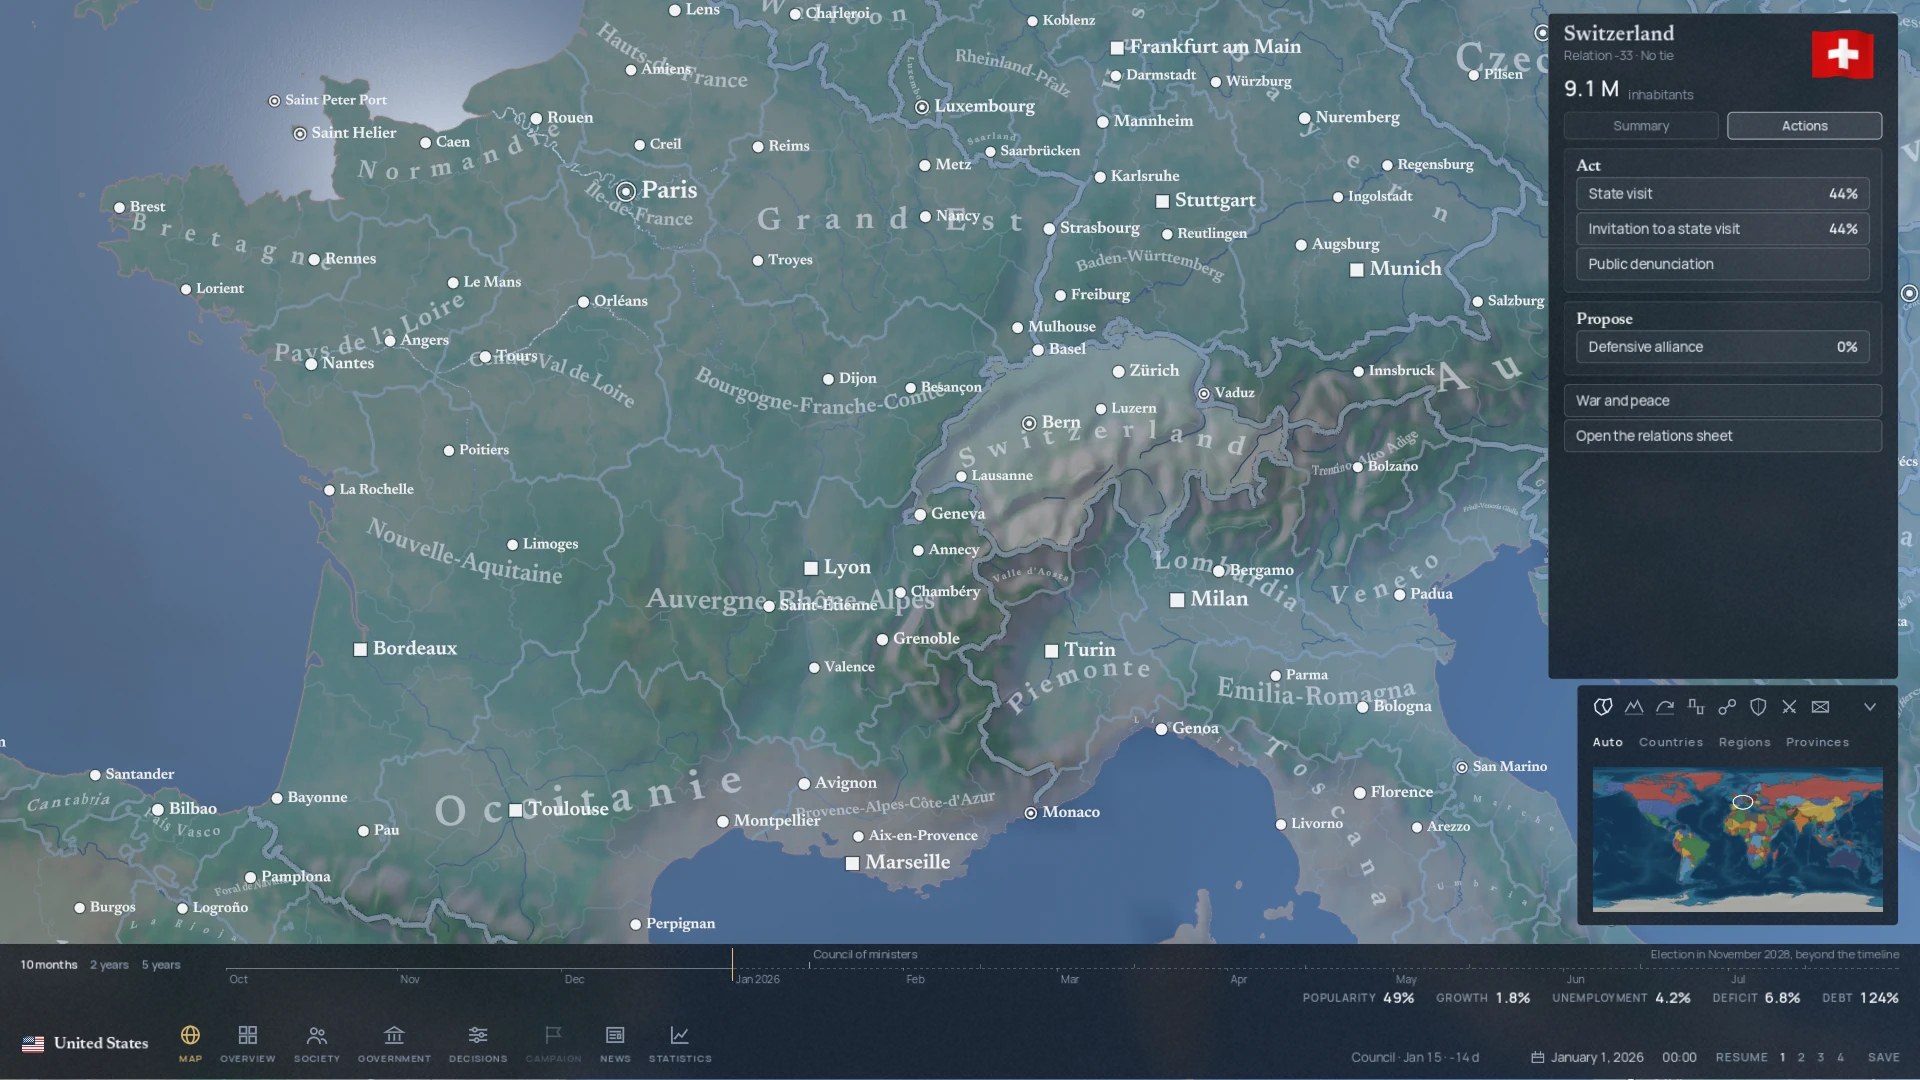
Task: Open the relations sheet
Action: [1722, 436]
